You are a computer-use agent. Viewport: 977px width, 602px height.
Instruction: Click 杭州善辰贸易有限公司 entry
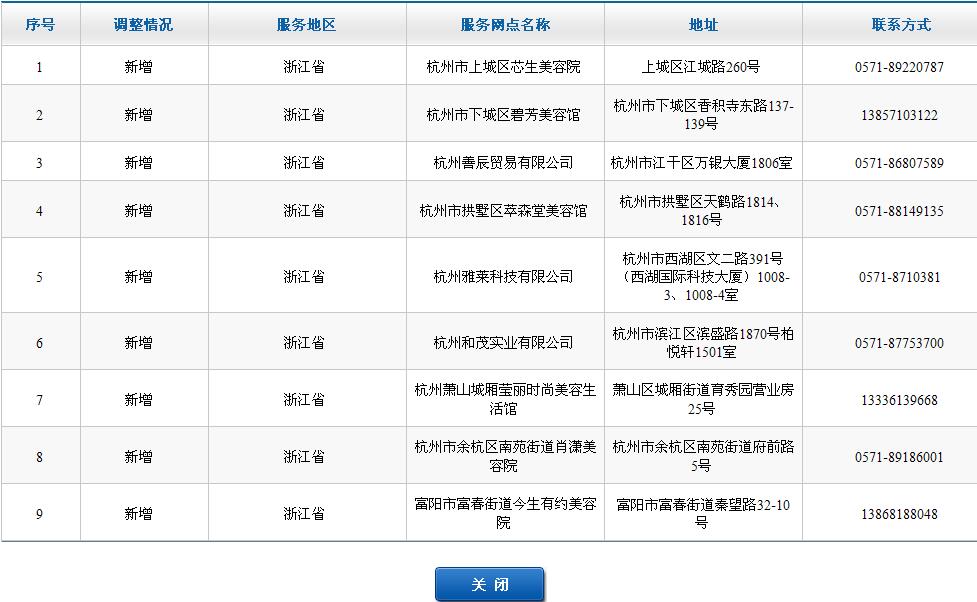pos(503,163)
